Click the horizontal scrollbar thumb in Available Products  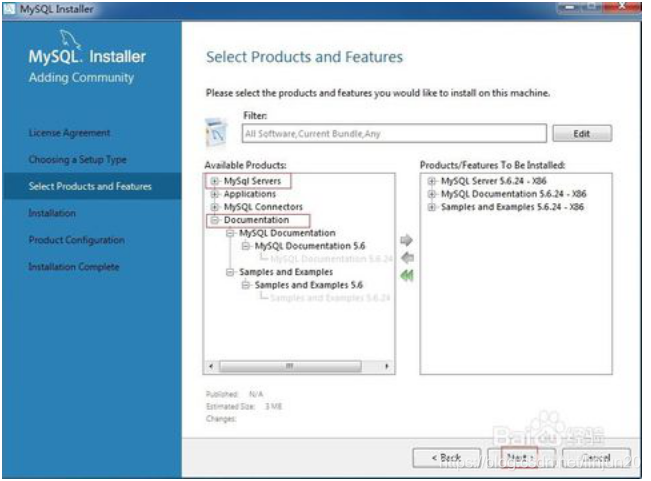(x=290, y=366)
